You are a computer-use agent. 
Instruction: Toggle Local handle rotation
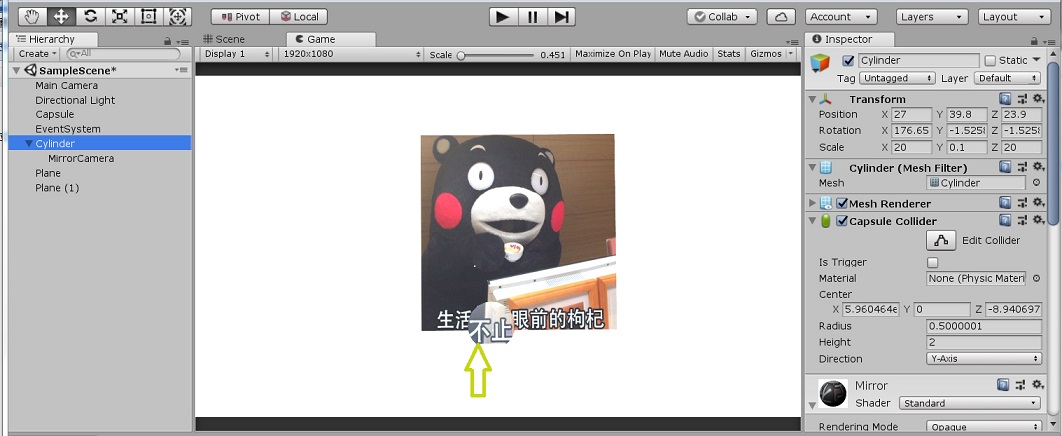tap(299, 17)
